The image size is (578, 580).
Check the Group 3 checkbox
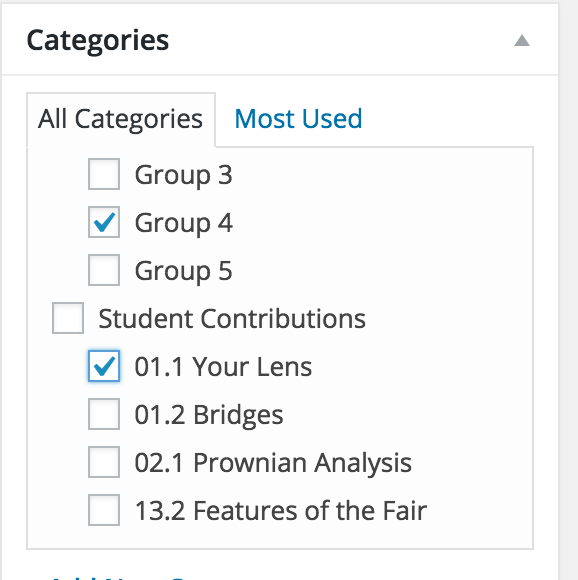coord(104,174)
